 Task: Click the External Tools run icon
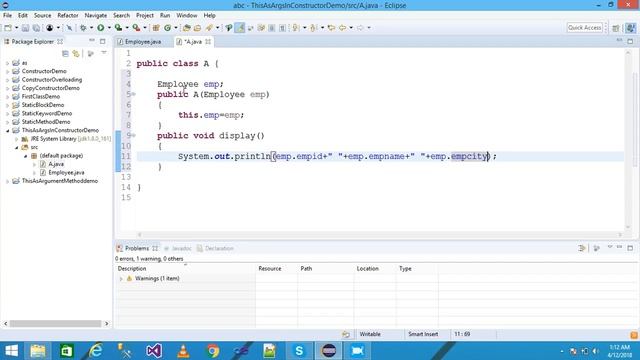coord(136,28)
